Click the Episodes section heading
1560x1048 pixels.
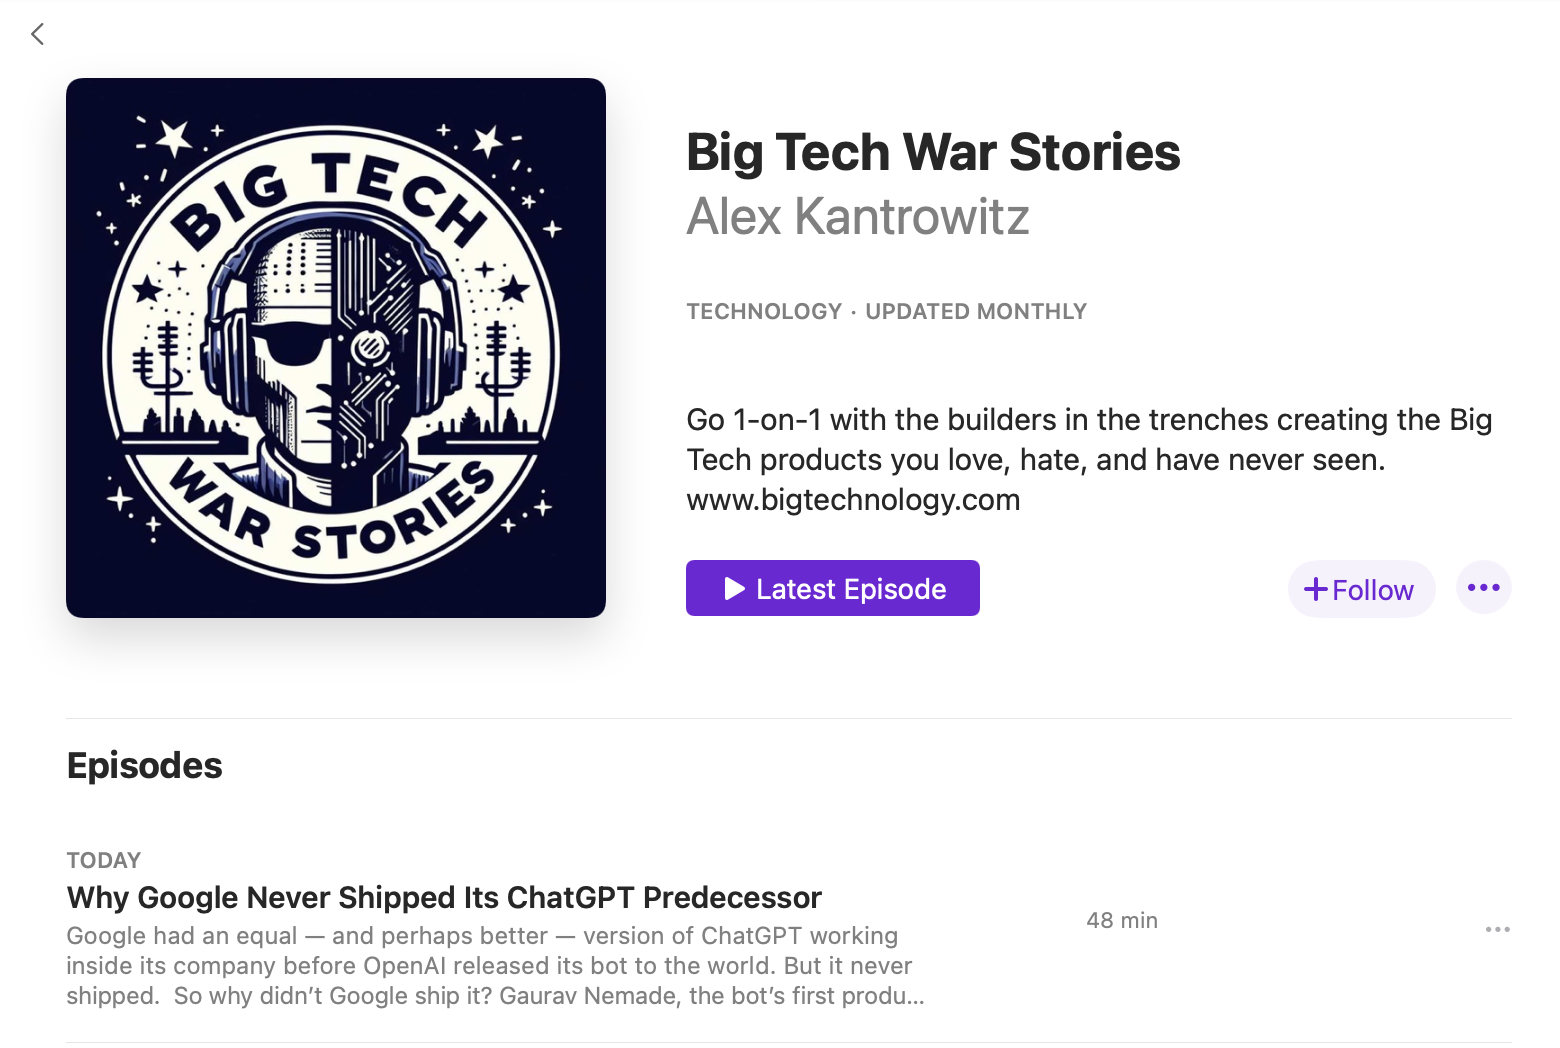point(144,766)
